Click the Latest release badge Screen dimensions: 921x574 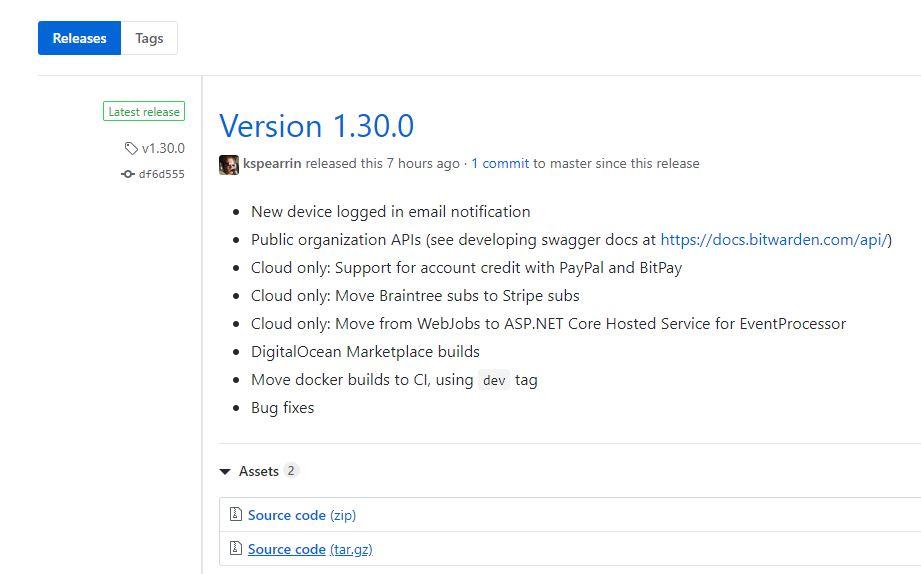tap(144, 112)
